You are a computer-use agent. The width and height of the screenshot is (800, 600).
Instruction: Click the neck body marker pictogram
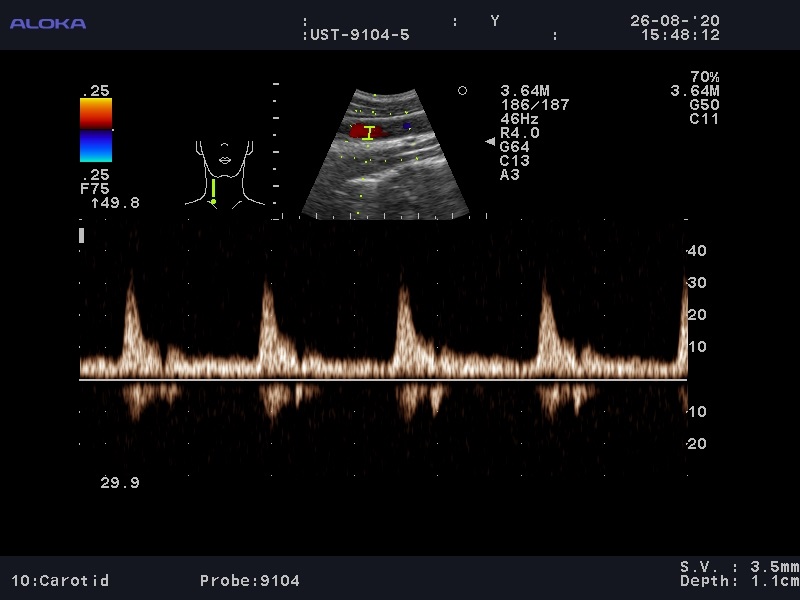(x=227, y=172)
